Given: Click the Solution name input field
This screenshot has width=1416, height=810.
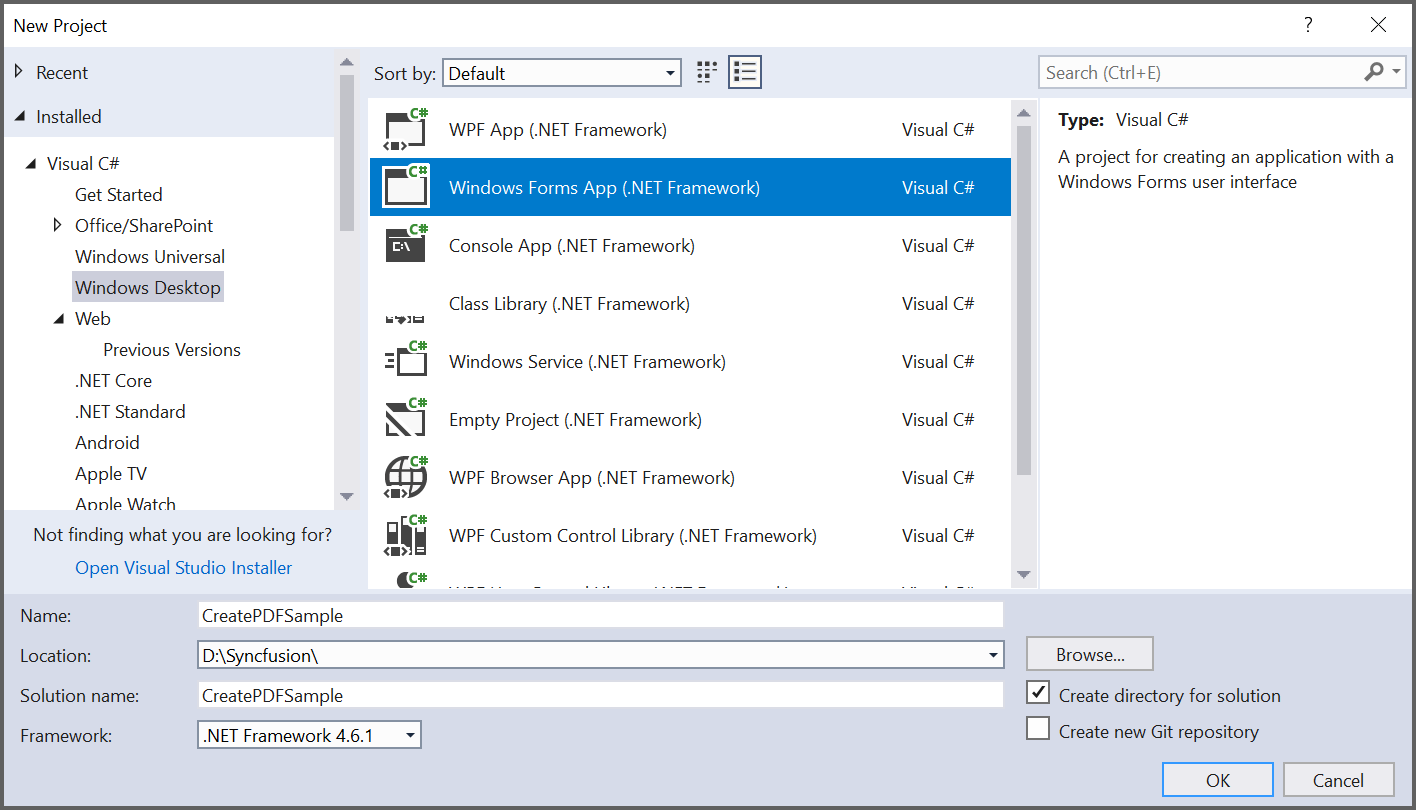Looking at the screenshot, I should coord(600,695).
